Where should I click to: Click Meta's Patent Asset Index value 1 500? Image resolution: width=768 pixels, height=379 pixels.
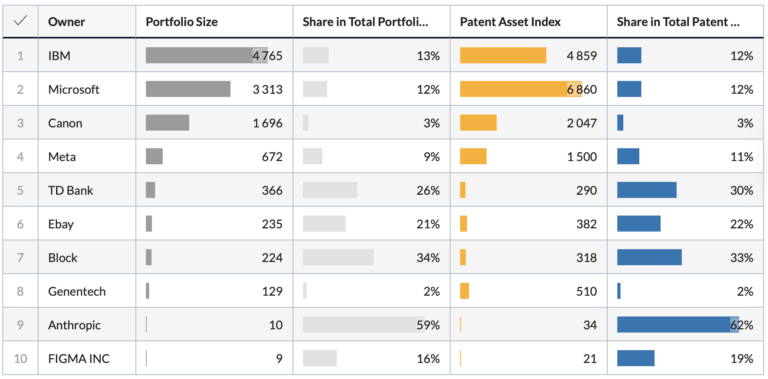pyautogui.click(x=582, y=157)
